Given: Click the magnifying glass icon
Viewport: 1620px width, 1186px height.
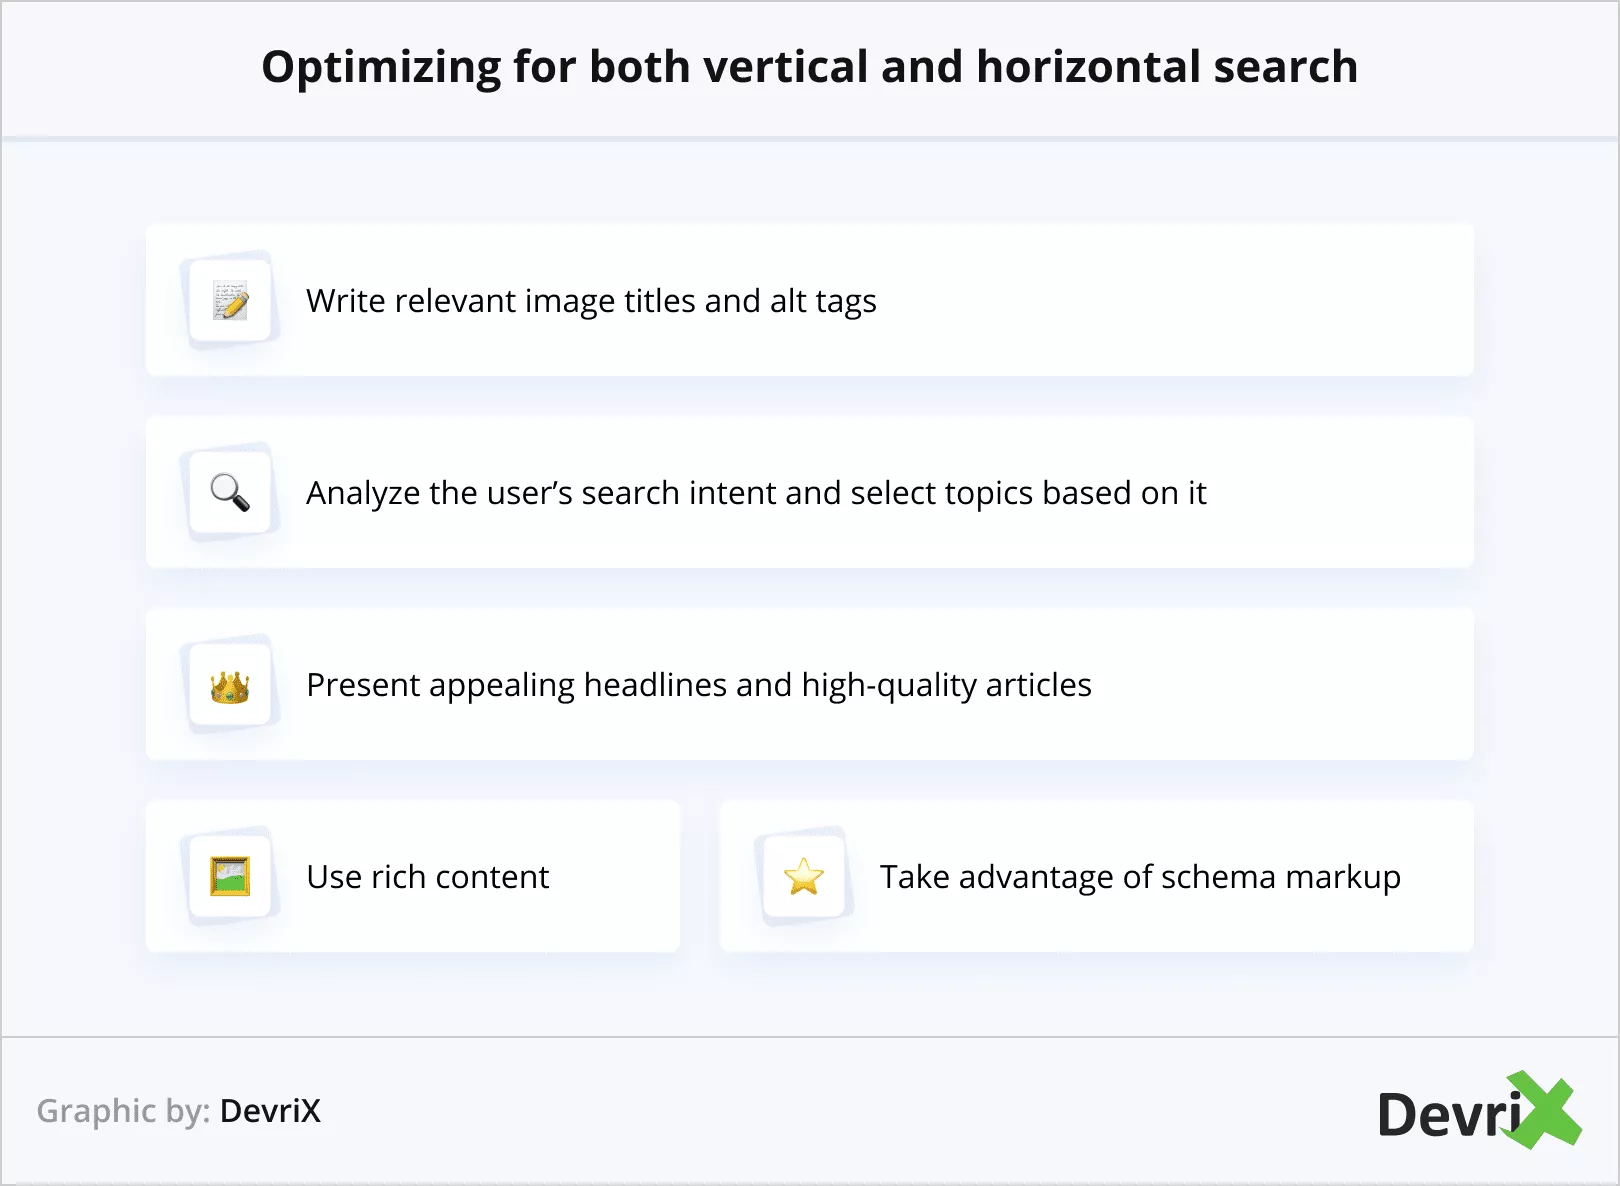Looking at the screenshot, I should point(230,493).
